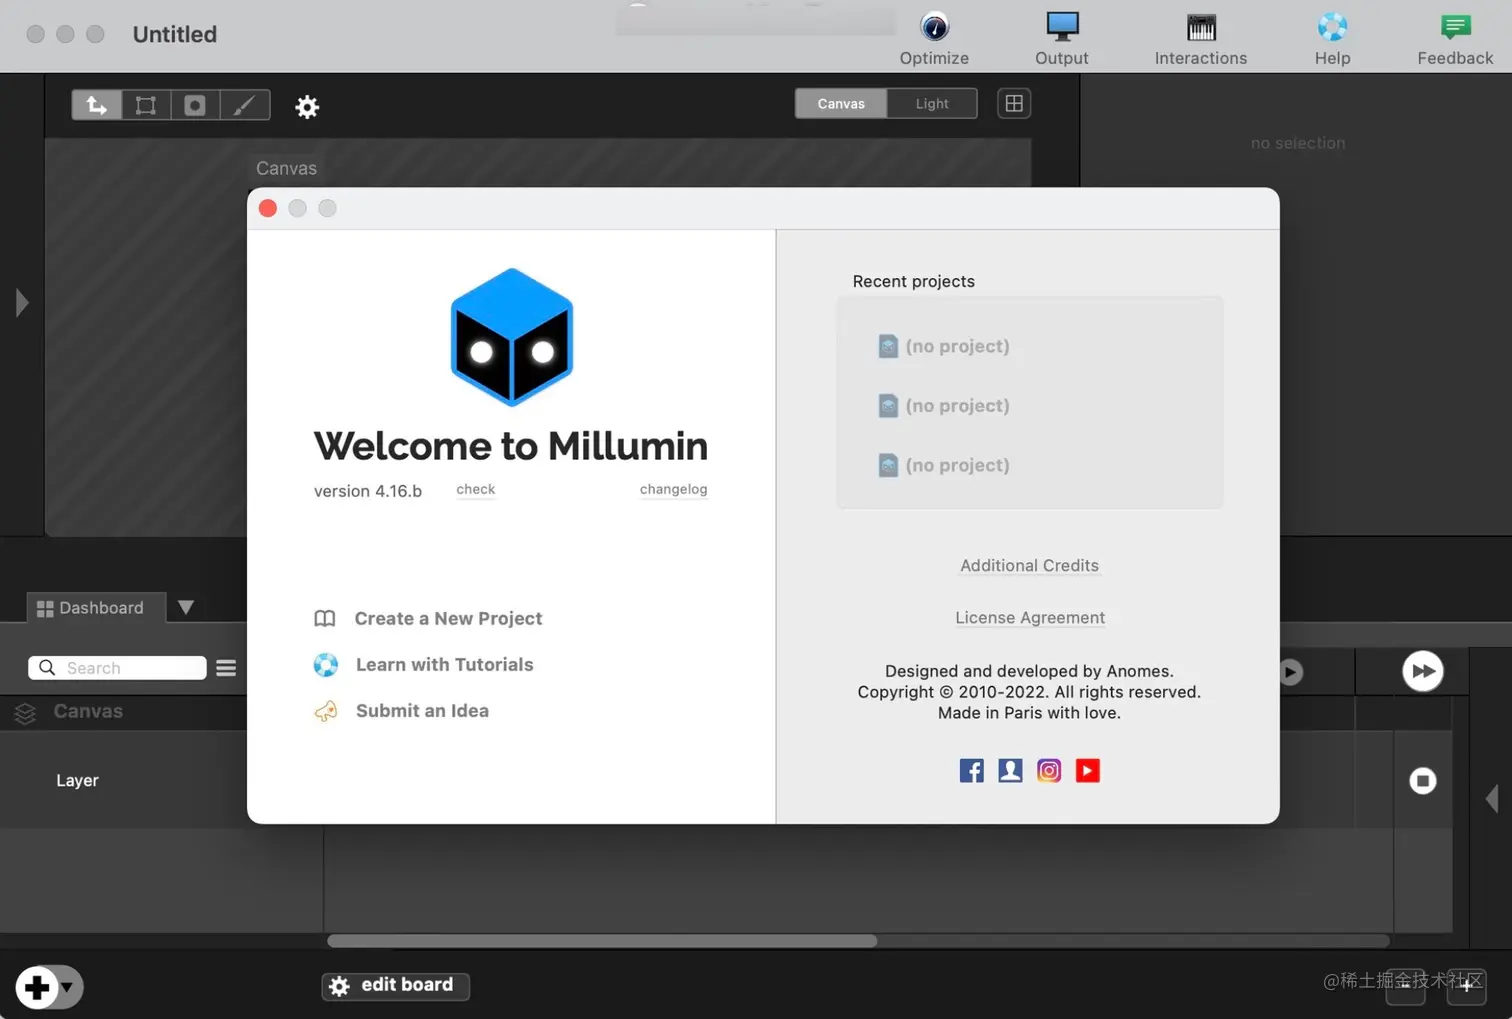Select the brush drawing tool

point(245,105)
